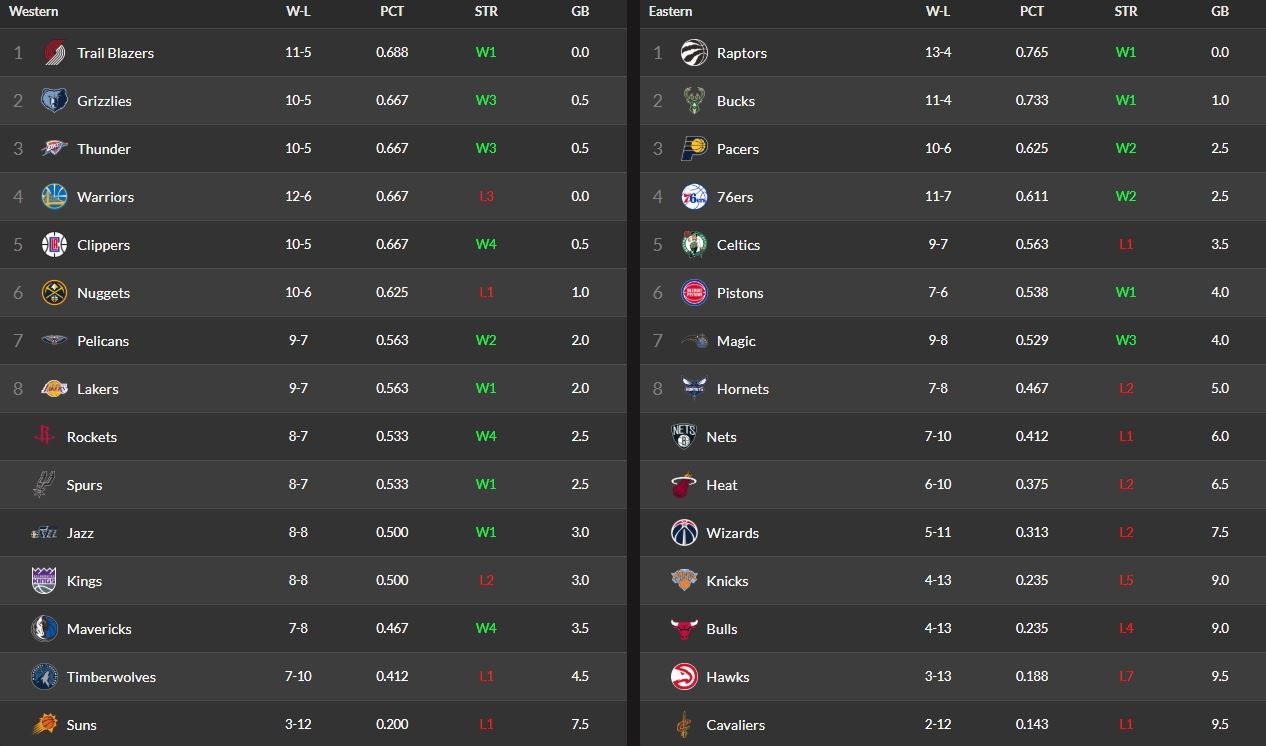This screenshot has height=746, width=1266.
Task: Click the Bulls team logo
Action: click(x=684, y=629)
